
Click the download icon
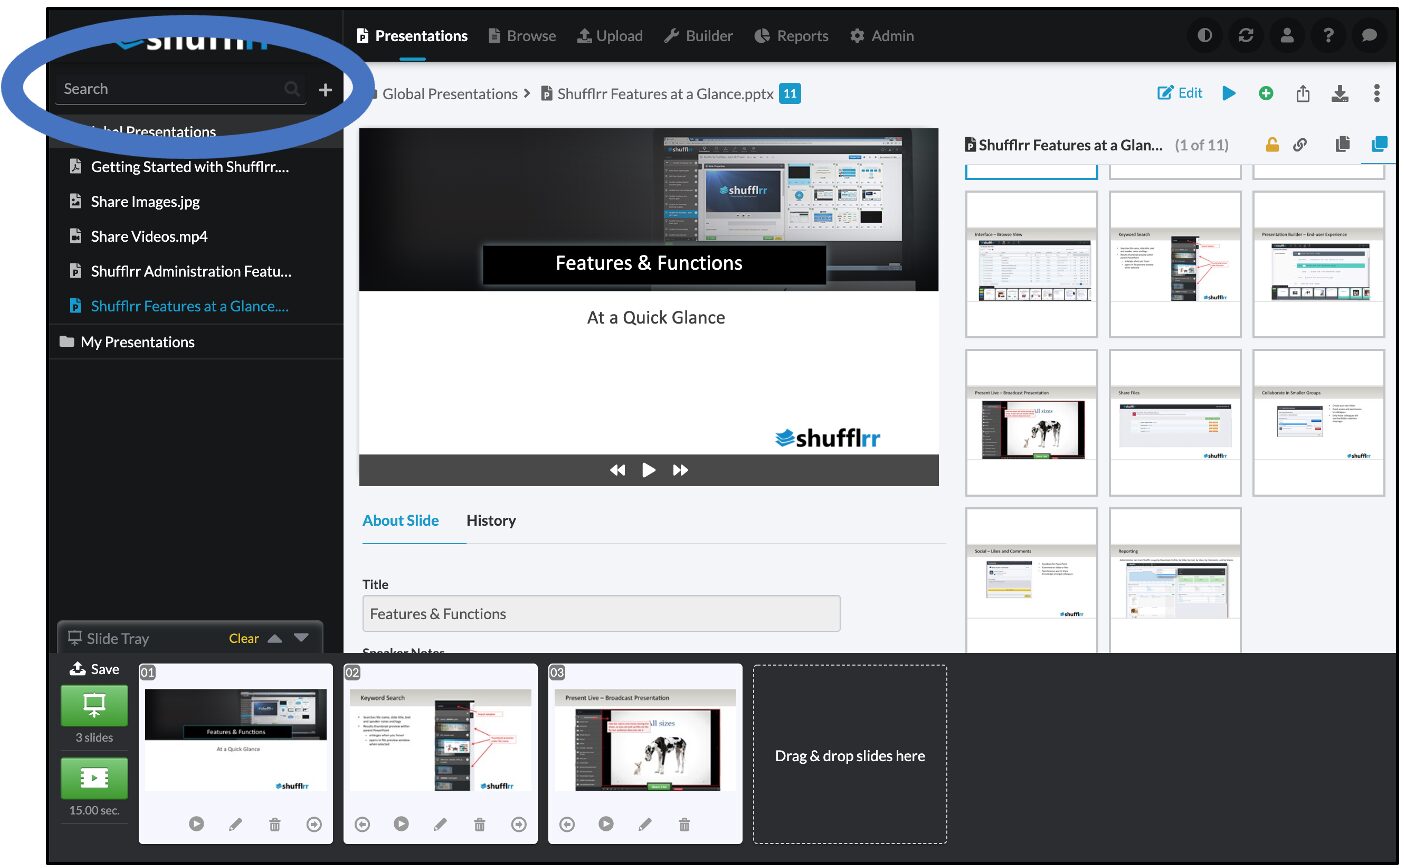(x=1340, y=93)
